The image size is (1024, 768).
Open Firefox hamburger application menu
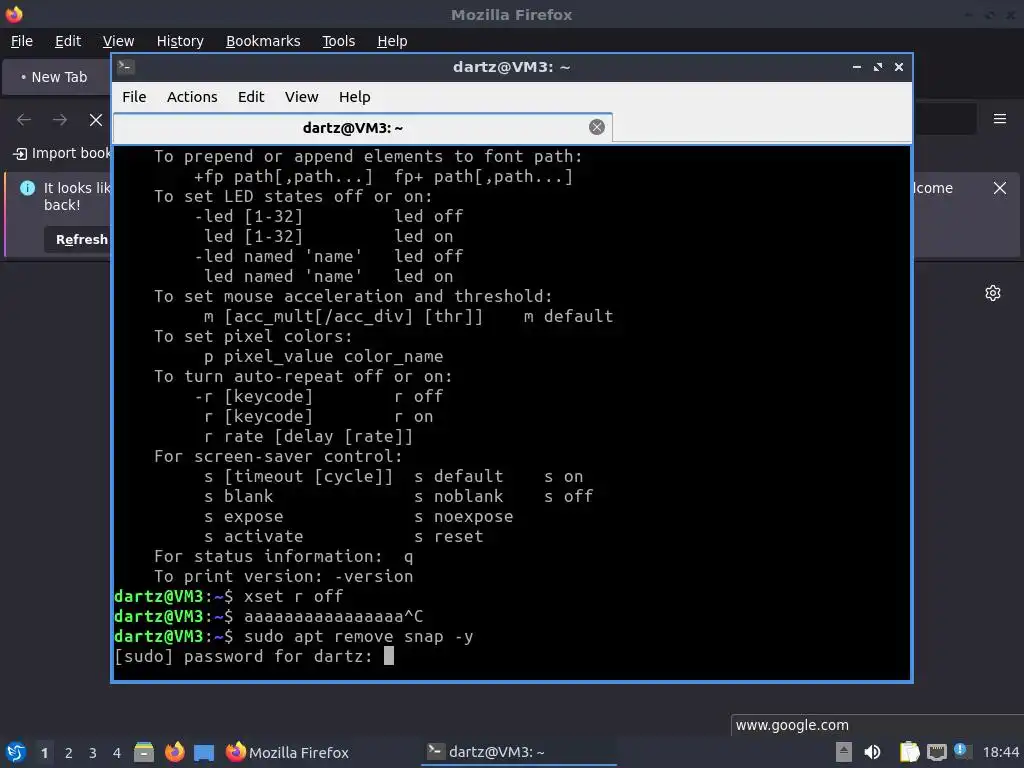[999, 119]
